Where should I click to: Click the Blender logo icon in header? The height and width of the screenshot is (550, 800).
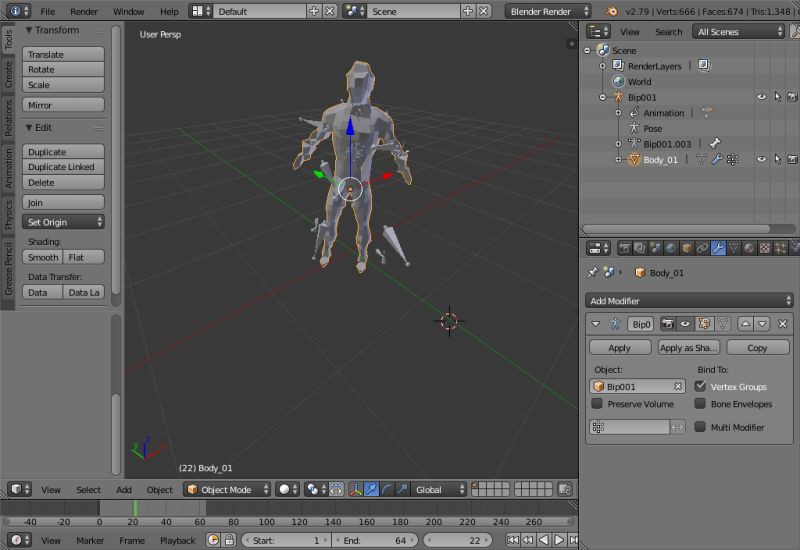point(612,11)
